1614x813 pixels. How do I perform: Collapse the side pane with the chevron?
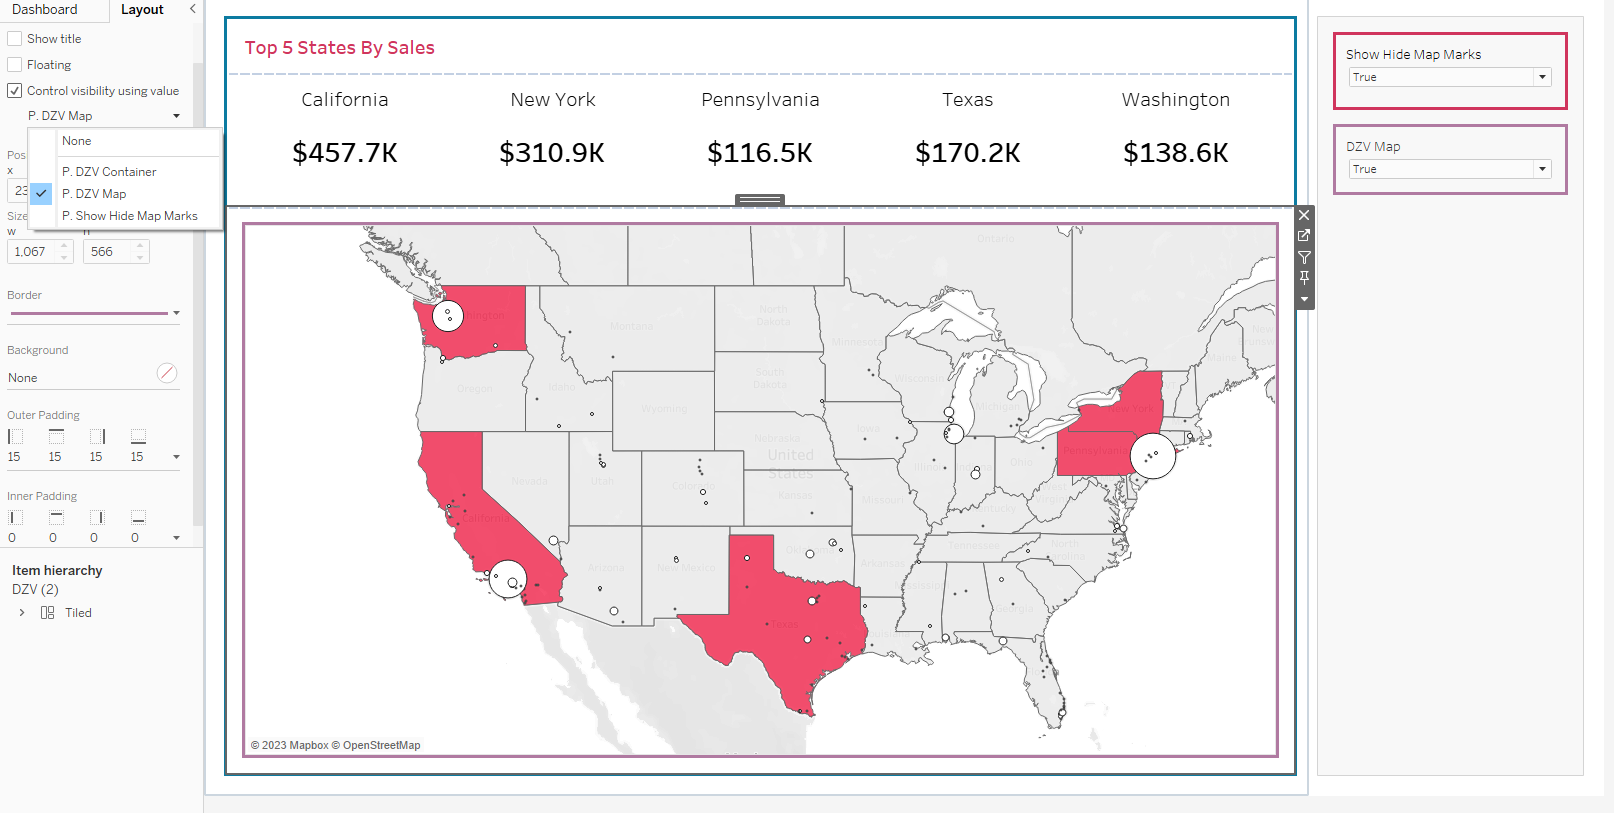click(x=193, y=9)
